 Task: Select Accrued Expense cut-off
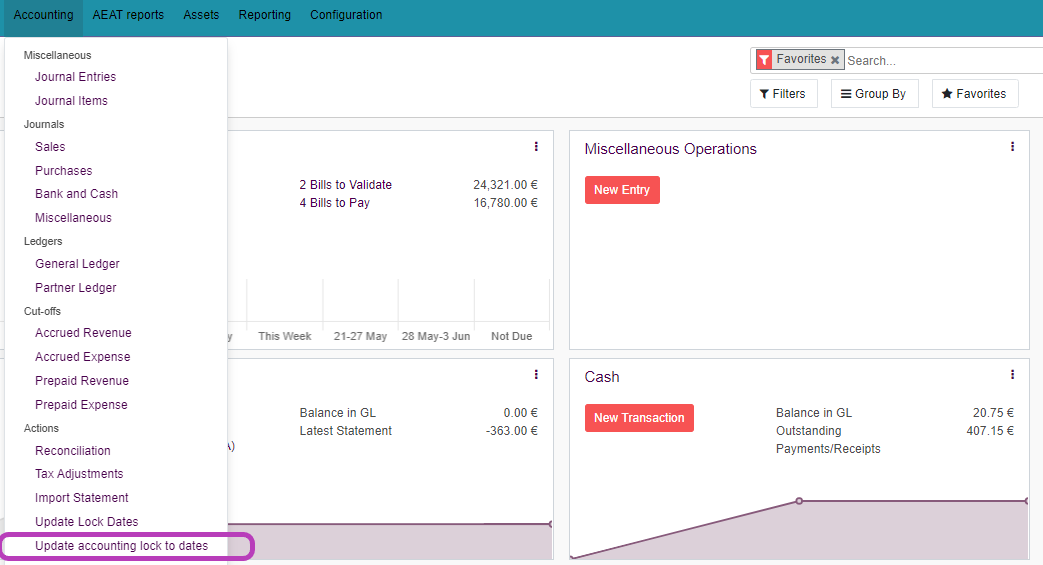(x=82, y=357)
